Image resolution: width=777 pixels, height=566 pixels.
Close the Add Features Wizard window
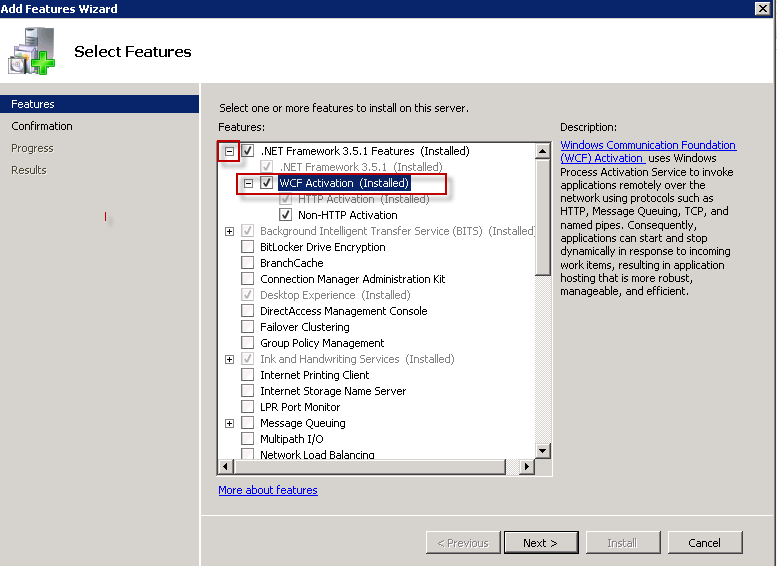coord(763,8)
